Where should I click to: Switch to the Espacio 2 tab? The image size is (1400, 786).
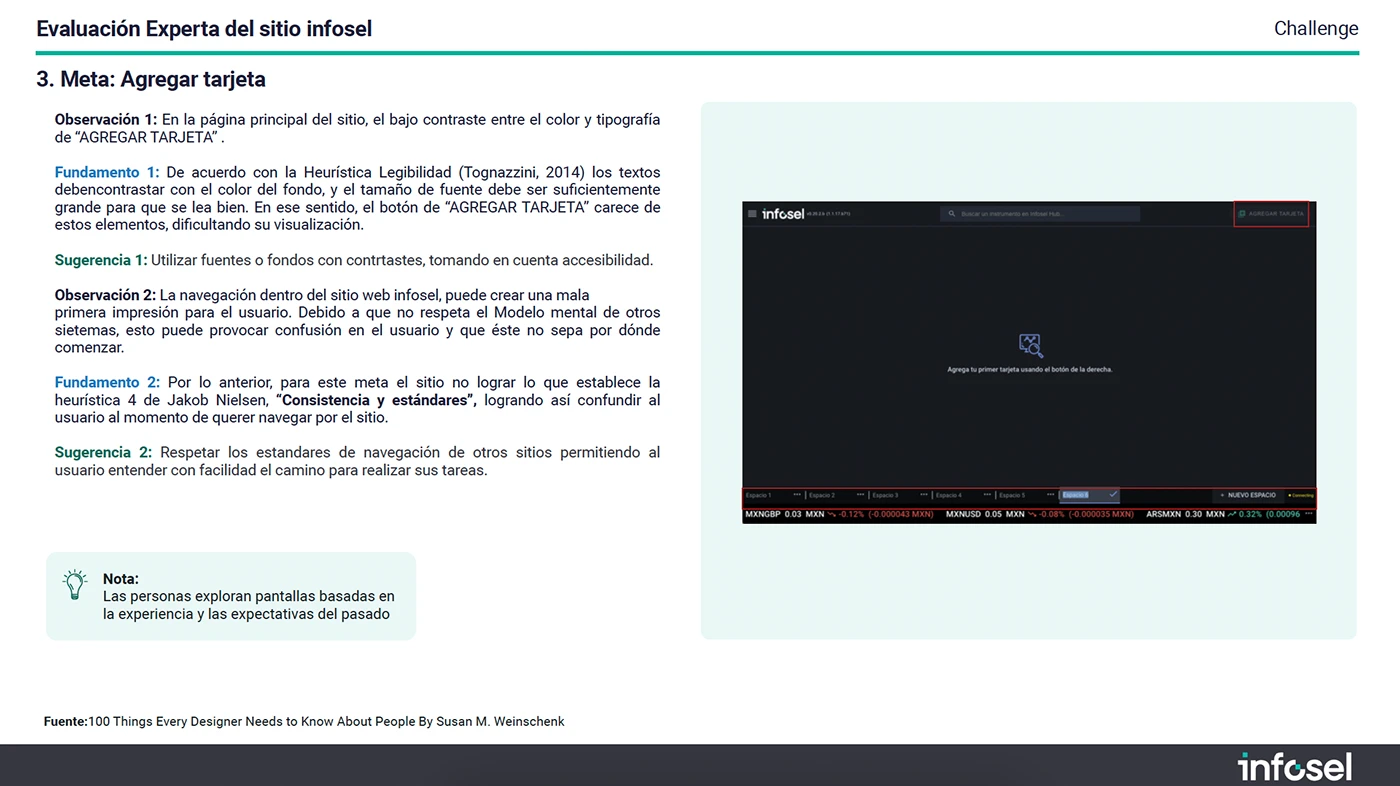822,495
